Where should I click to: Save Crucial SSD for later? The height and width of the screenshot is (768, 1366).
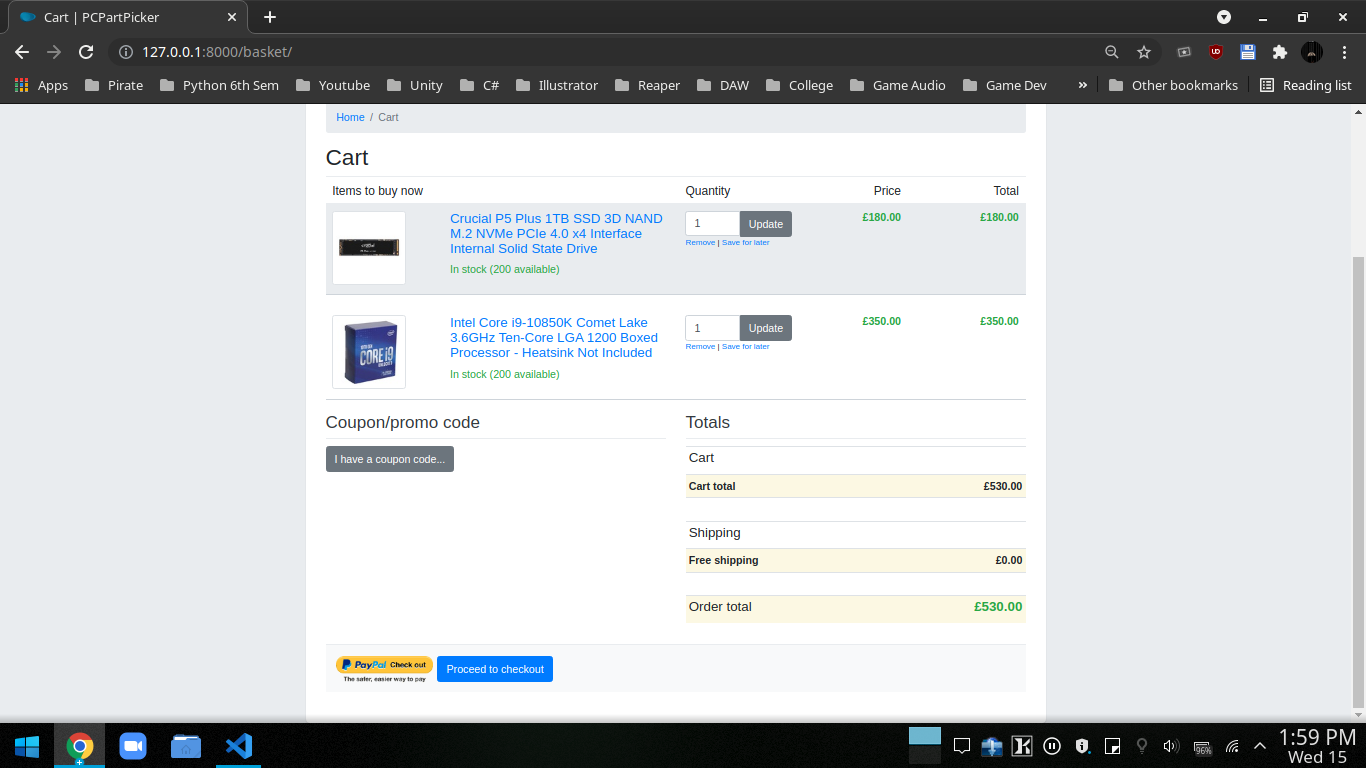[746, 243]
